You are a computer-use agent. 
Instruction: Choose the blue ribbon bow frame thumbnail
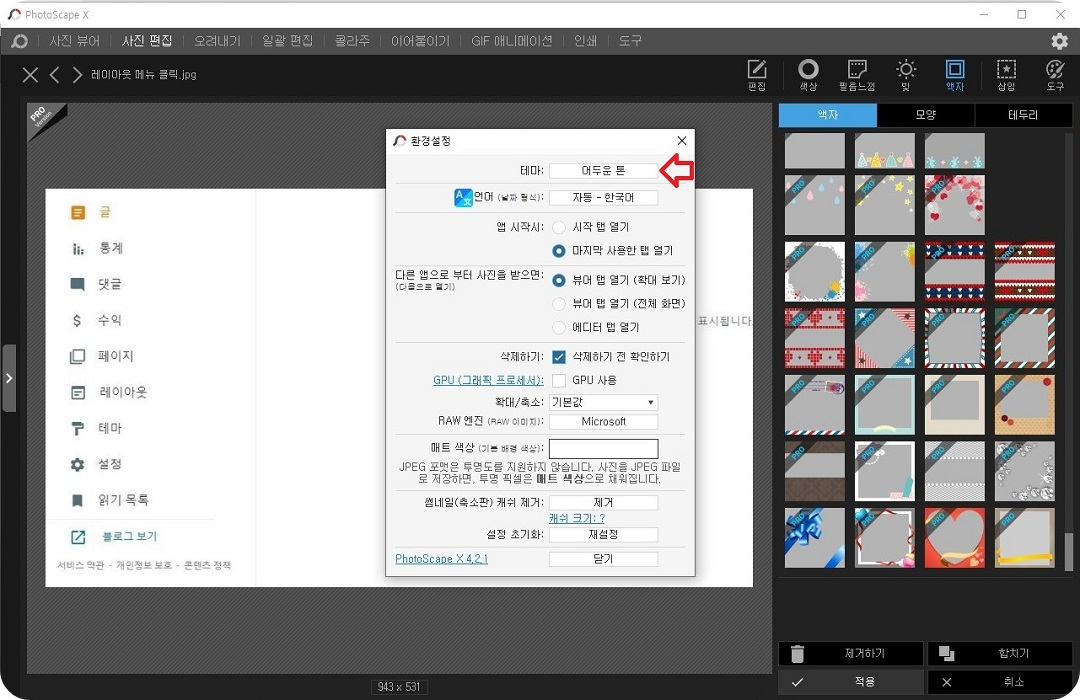(x=815, y=538)
